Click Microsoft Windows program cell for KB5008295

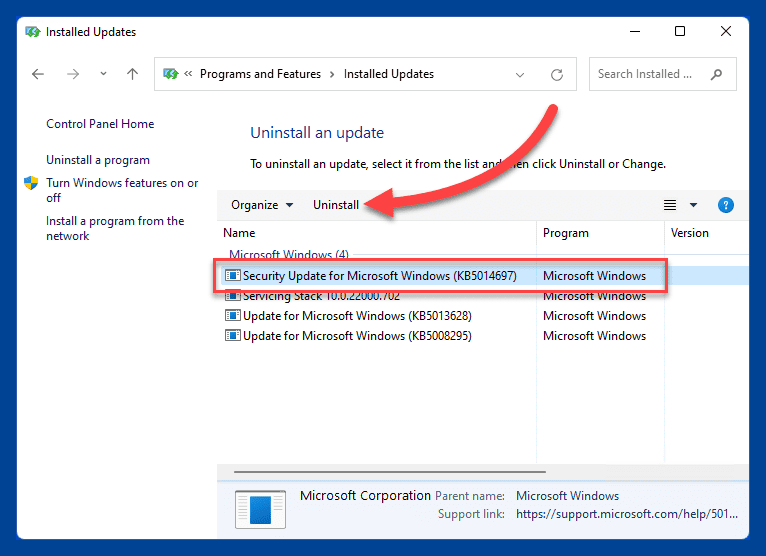pos(595,336)
